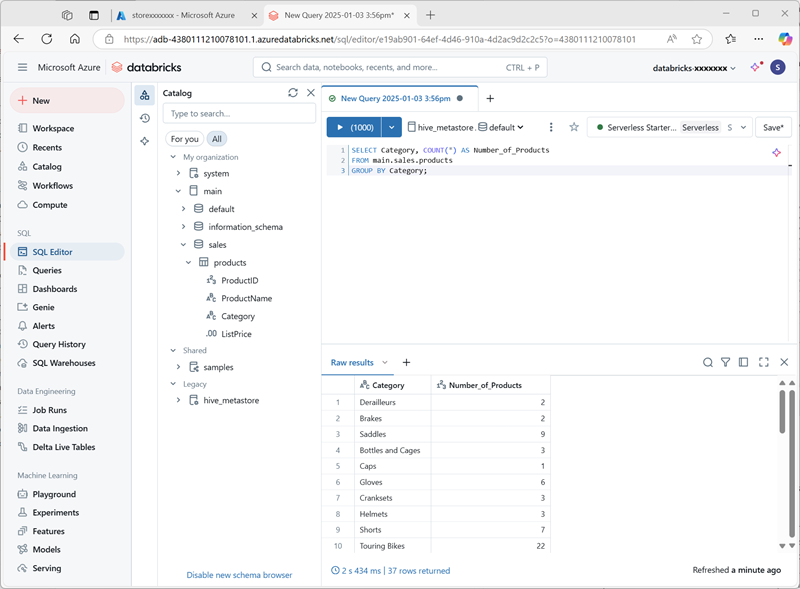The image size is (800, 589).
Task: Open the run options dropdown arrow
Action: point(391,128)
